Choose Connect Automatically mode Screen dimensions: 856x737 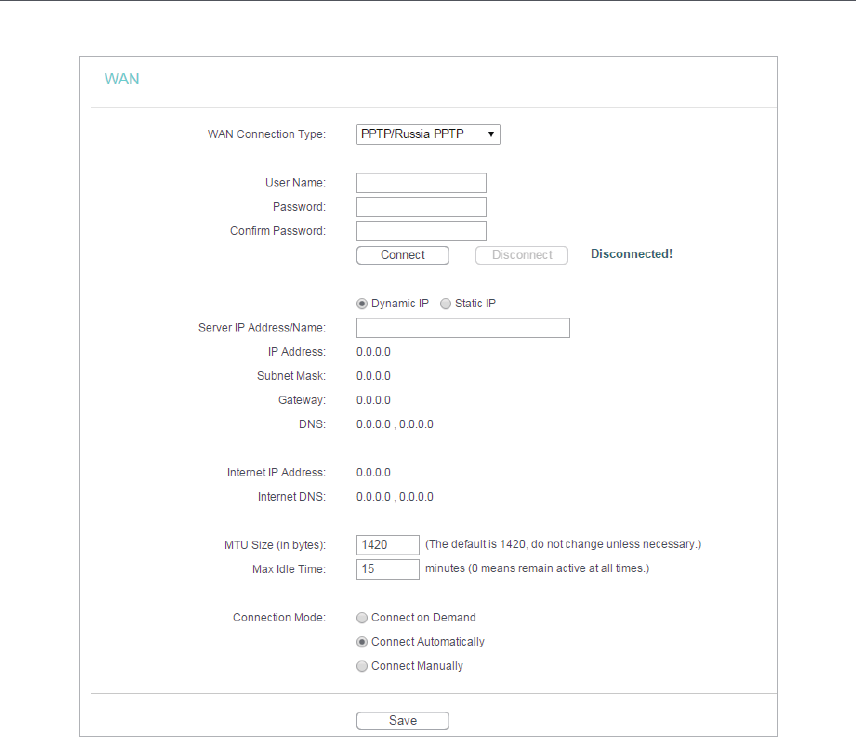click(361, 642)
